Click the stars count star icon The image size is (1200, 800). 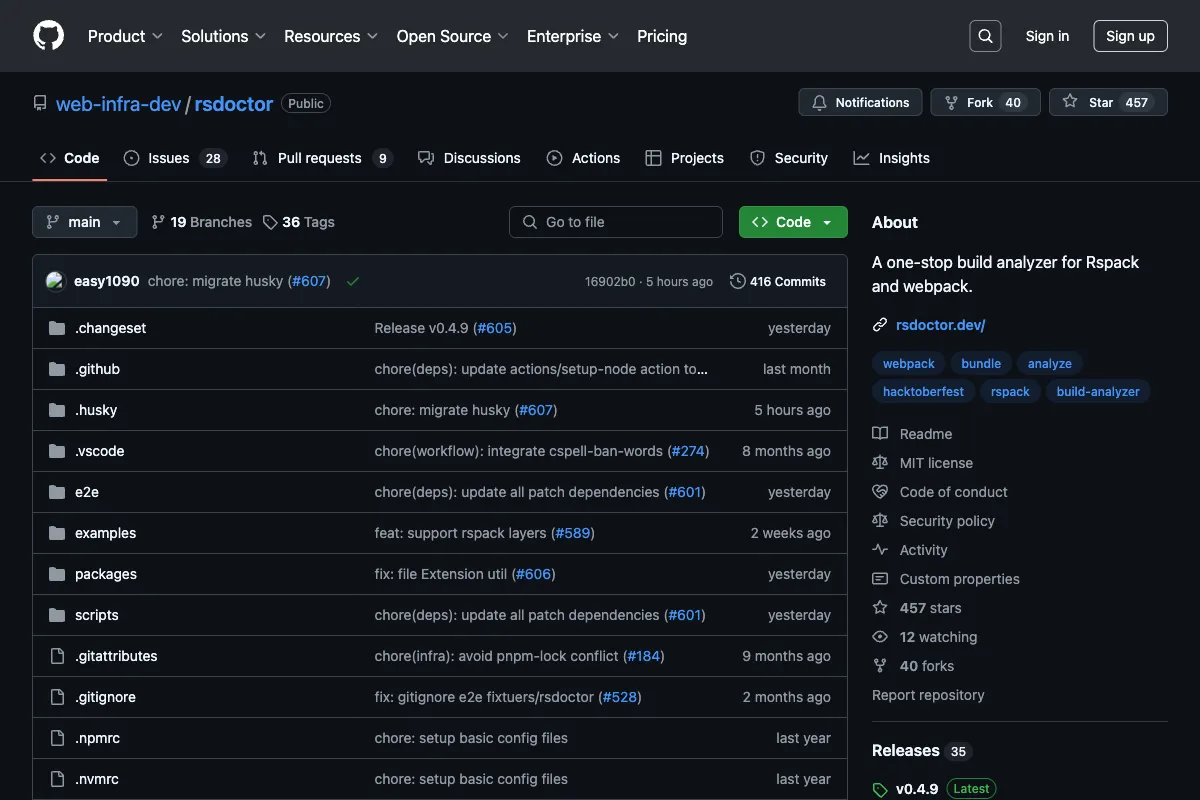click(880, 608)
